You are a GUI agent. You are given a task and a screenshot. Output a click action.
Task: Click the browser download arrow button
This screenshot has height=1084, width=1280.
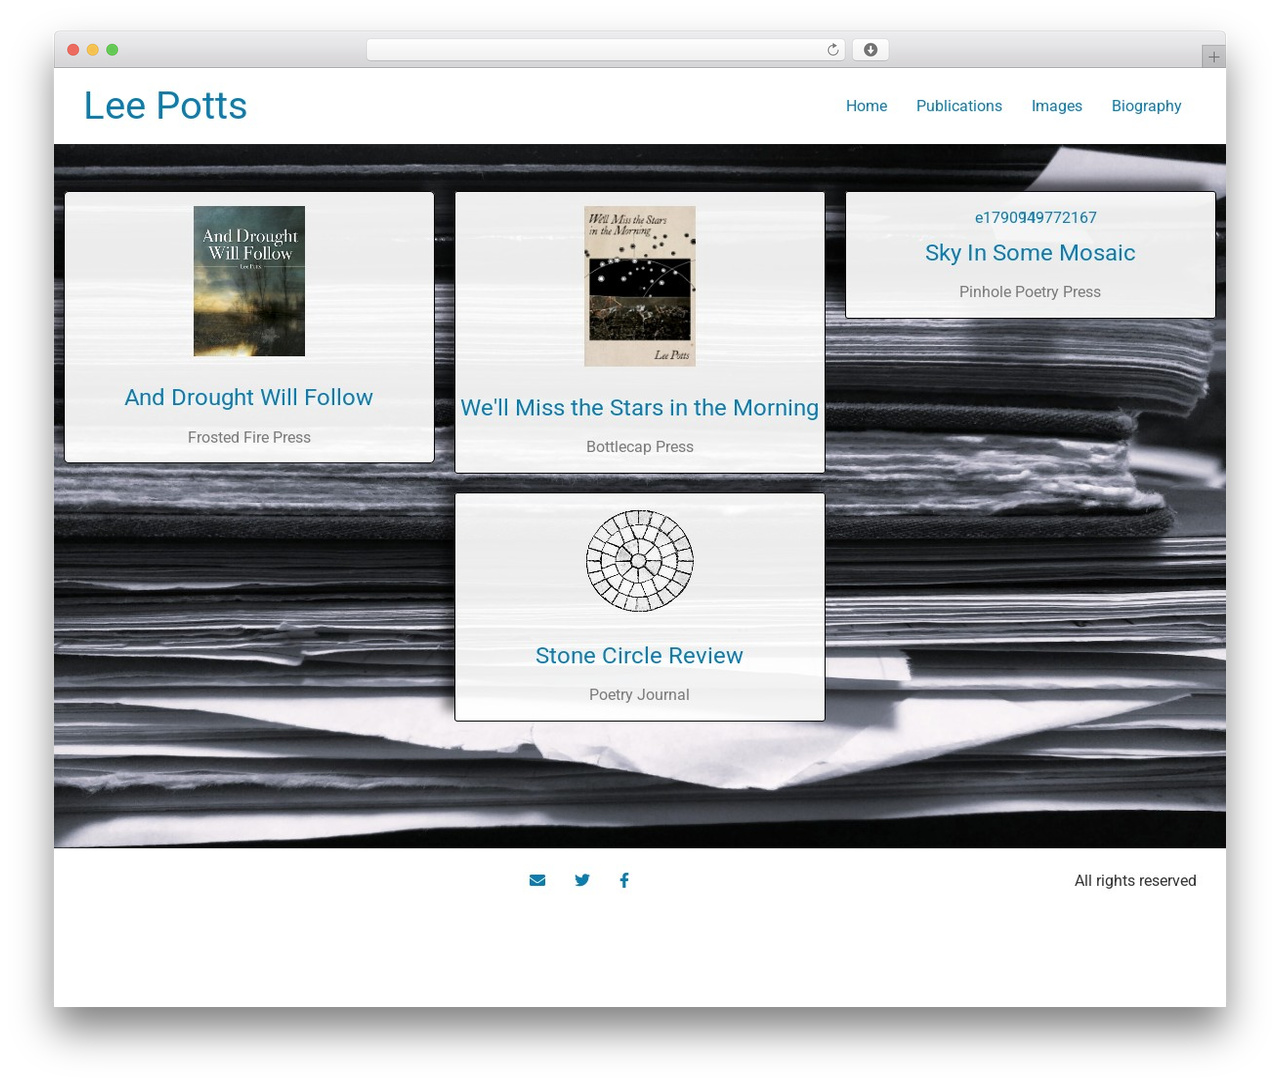pyautogui.click(x=870, y=50)
